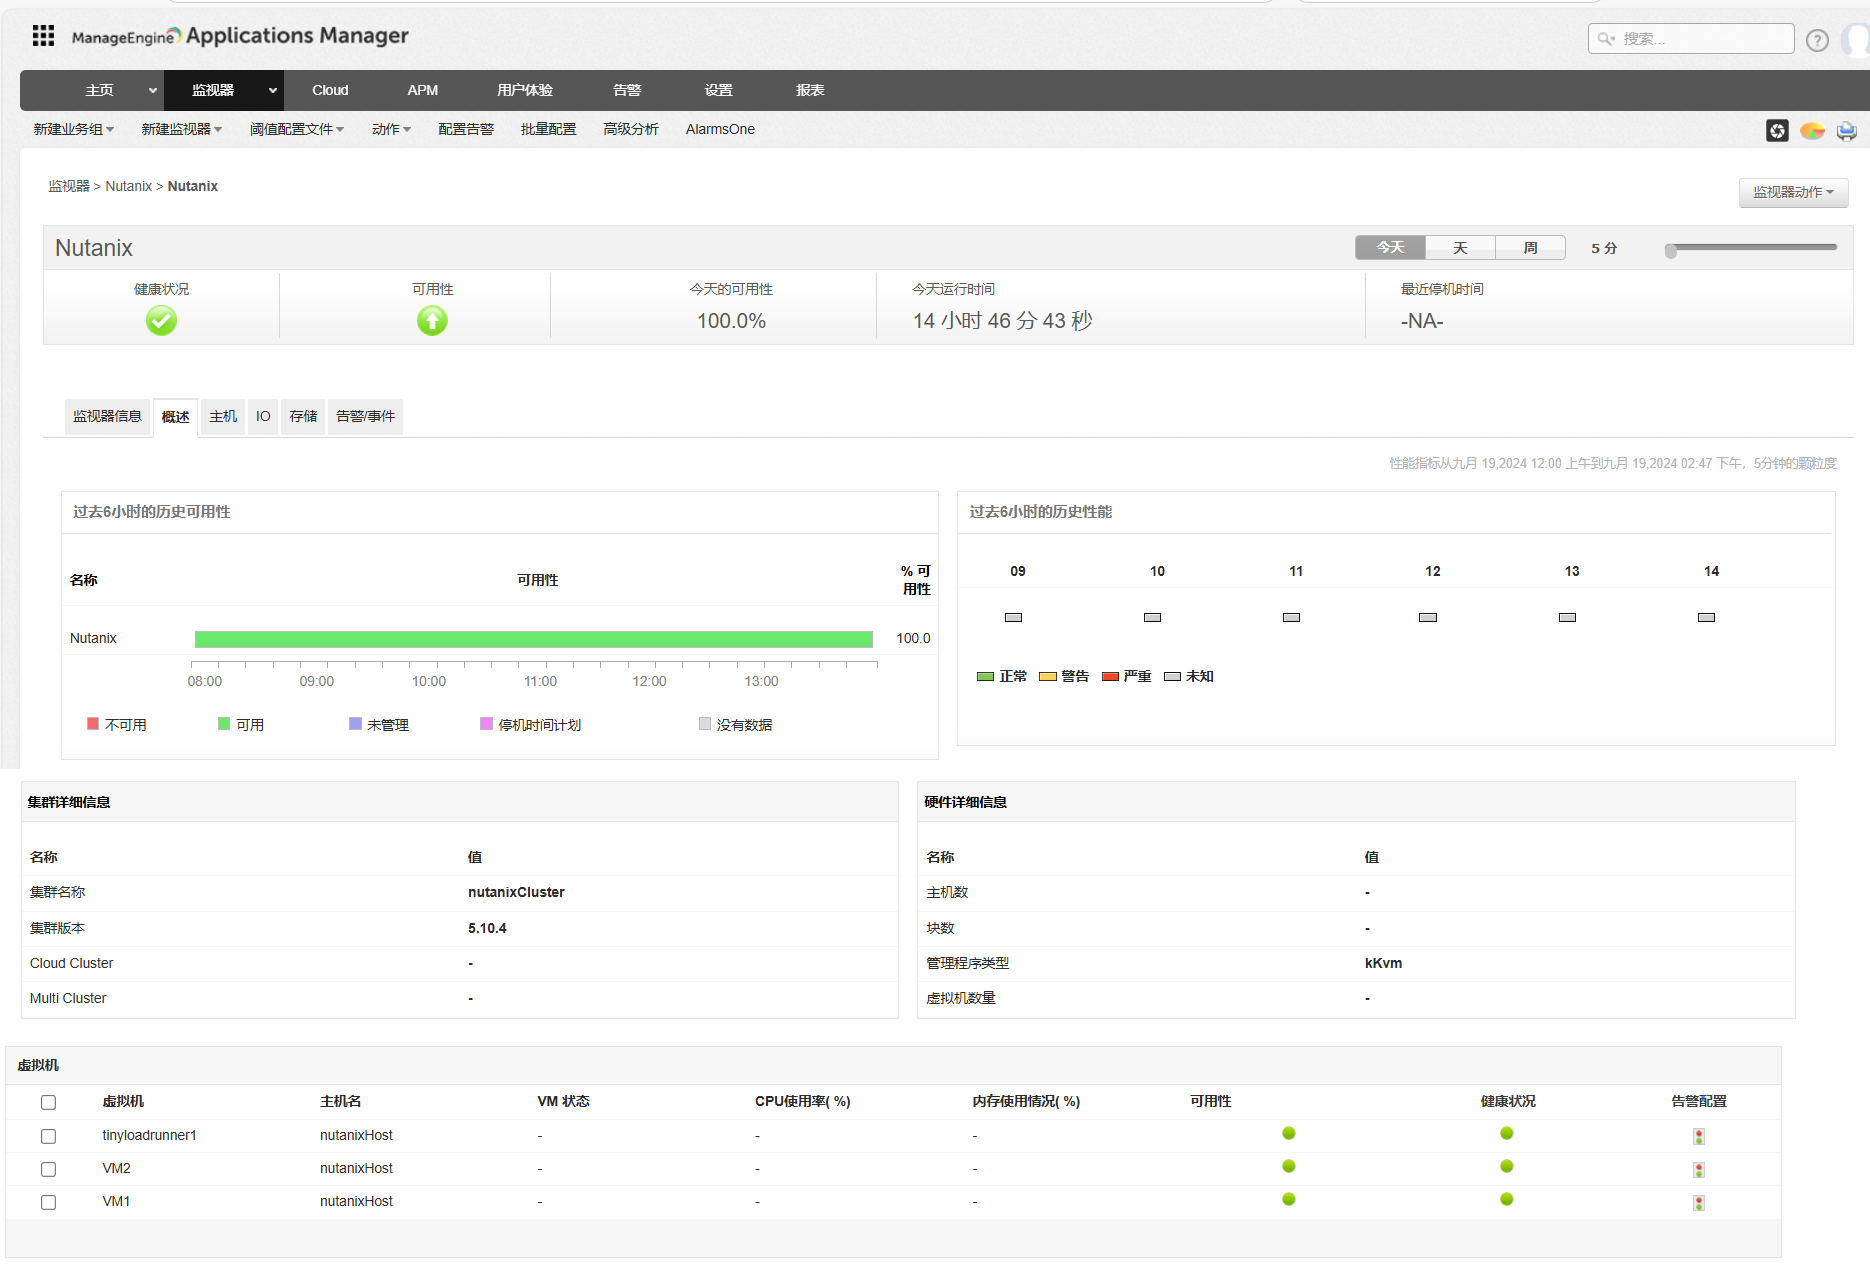Viewport: 1870px width, 1272px height.
Task: Click the pie chart report icon
Action: point(1812,131)
